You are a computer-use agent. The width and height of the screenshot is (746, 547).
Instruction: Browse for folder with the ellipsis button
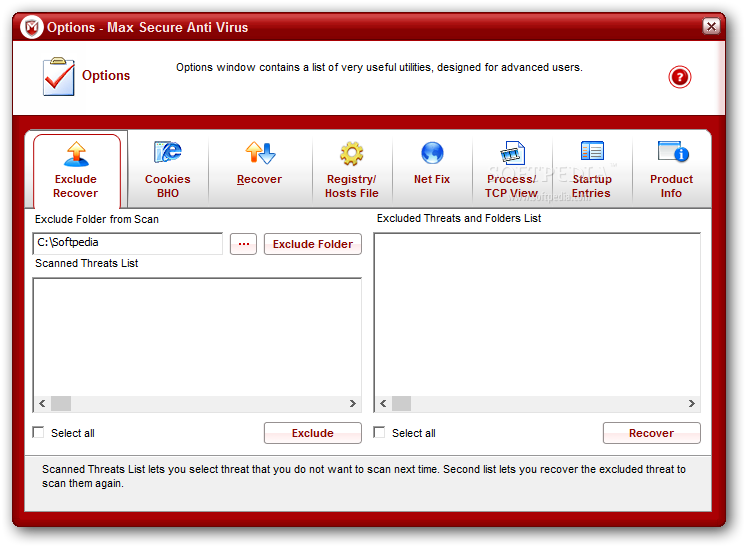click(x=244, y=244)
